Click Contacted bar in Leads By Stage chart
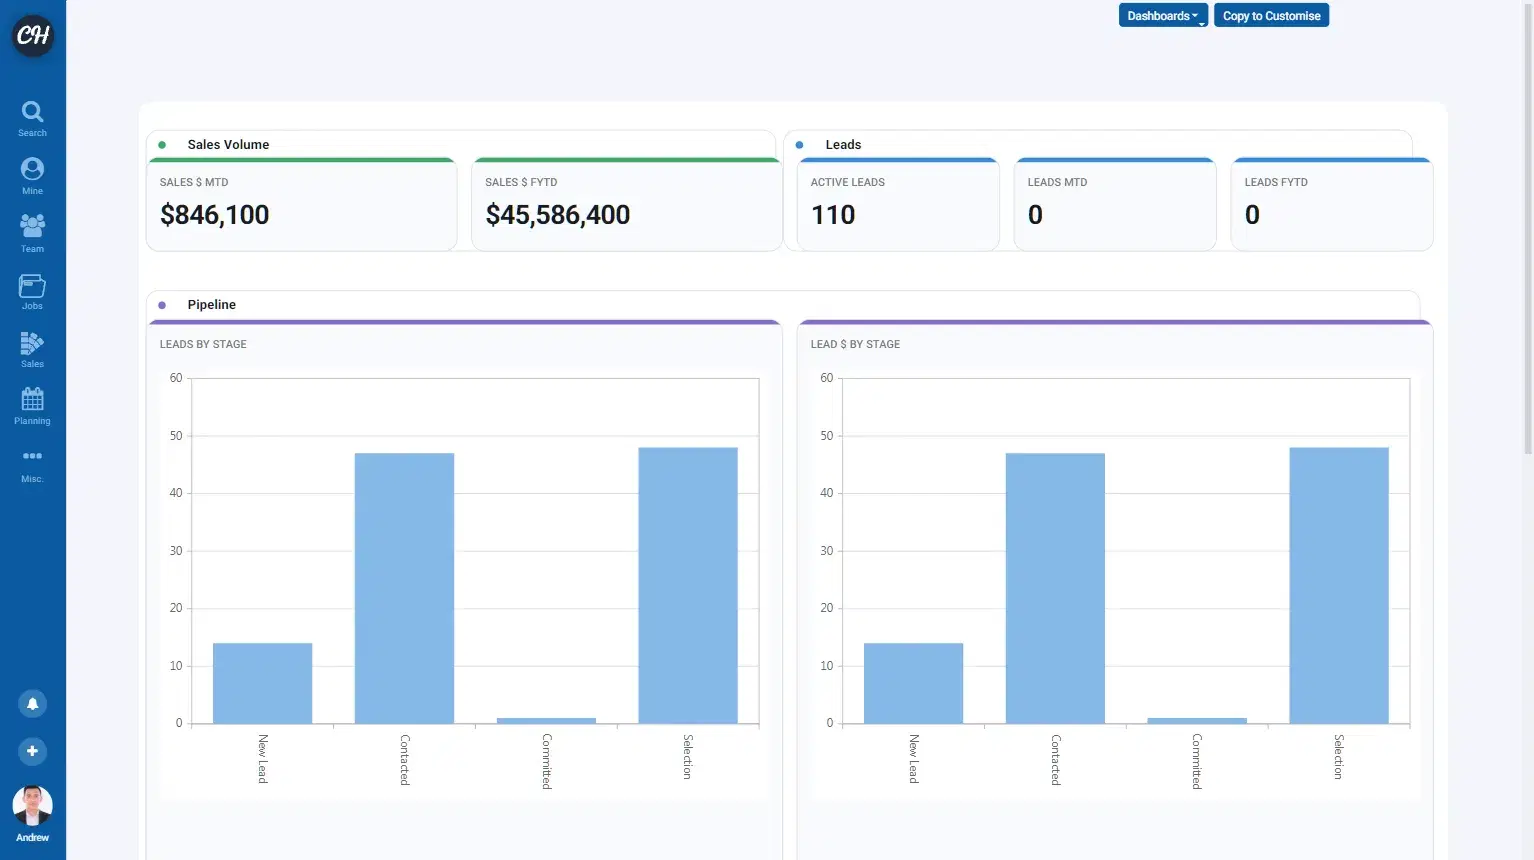 [404, 588]
